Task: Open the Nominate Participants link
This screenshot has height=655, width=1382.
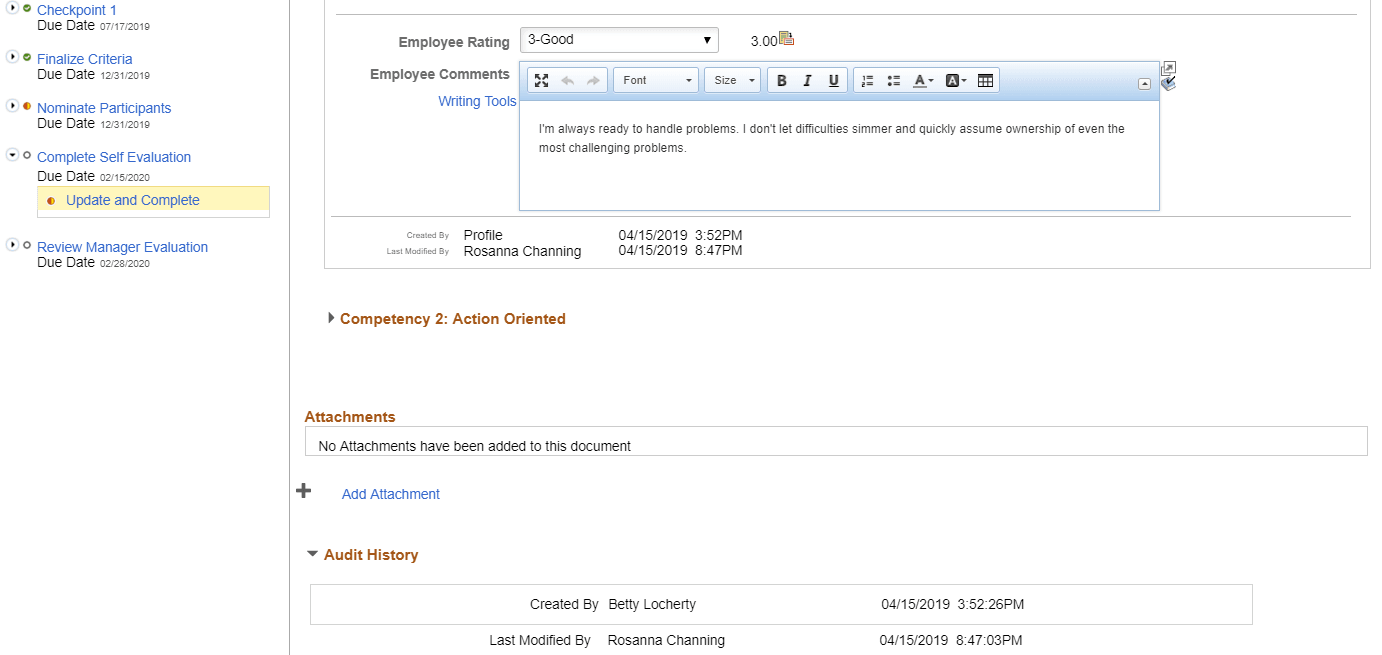Action: pos(104,108)
